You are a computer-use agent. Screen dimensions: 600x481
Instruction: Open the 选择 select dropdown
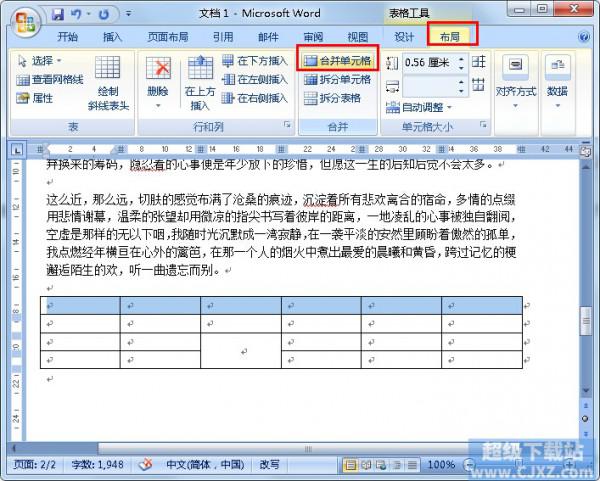[40, 61]
